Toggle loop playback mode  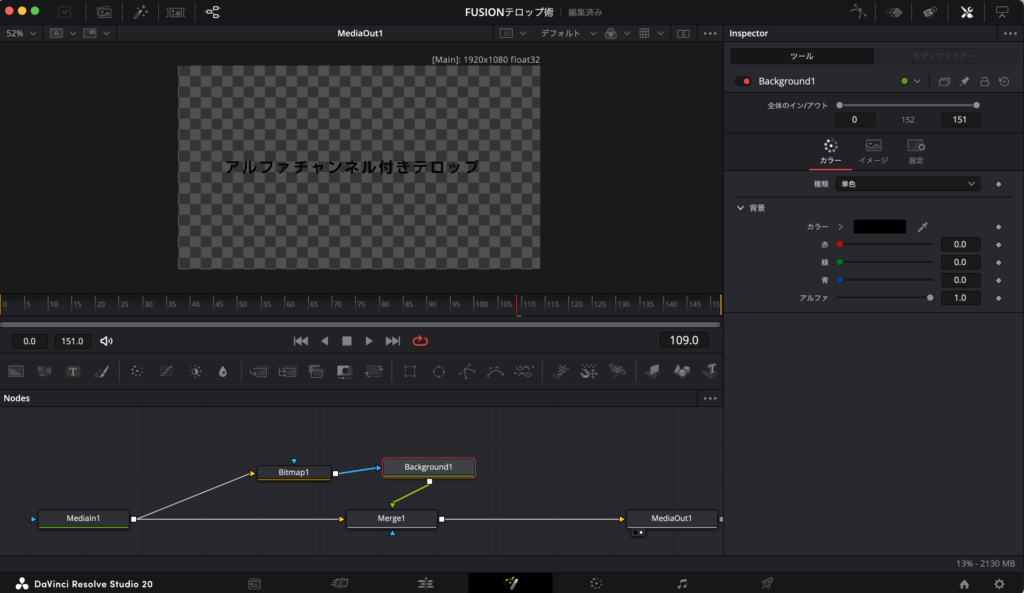pos(420,341)
